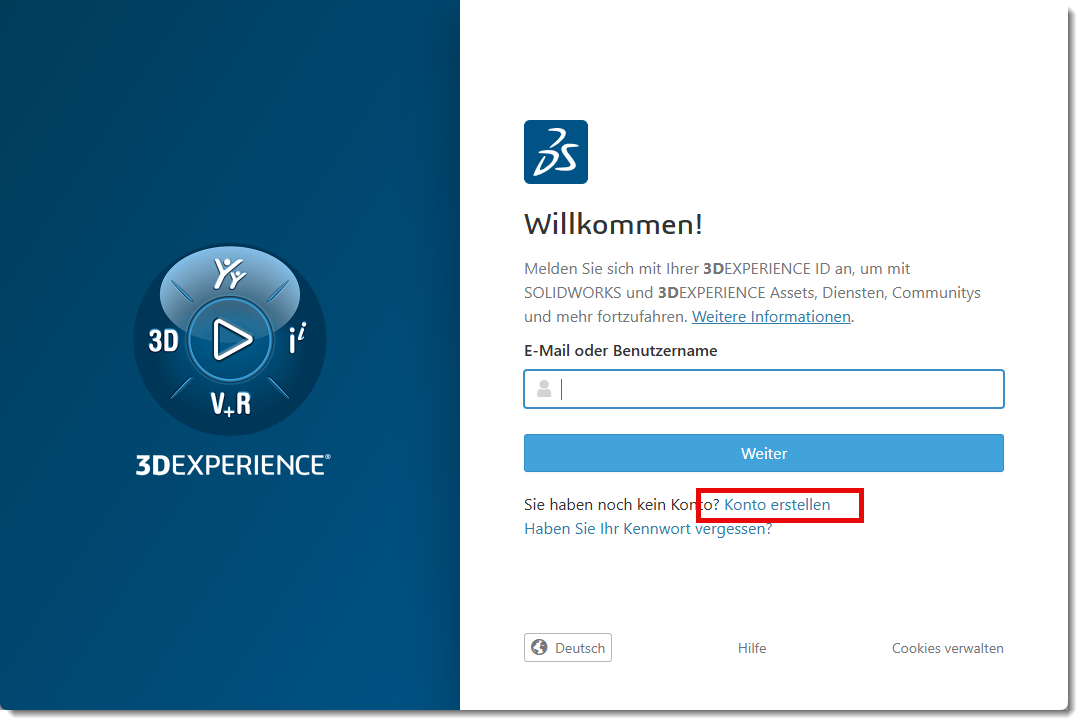Image resolution: width=1083 pixels, height=725 pixels.
Task: Click the Dassault Systèmes 3DS logo icon
Action: (x=555, y=152)
